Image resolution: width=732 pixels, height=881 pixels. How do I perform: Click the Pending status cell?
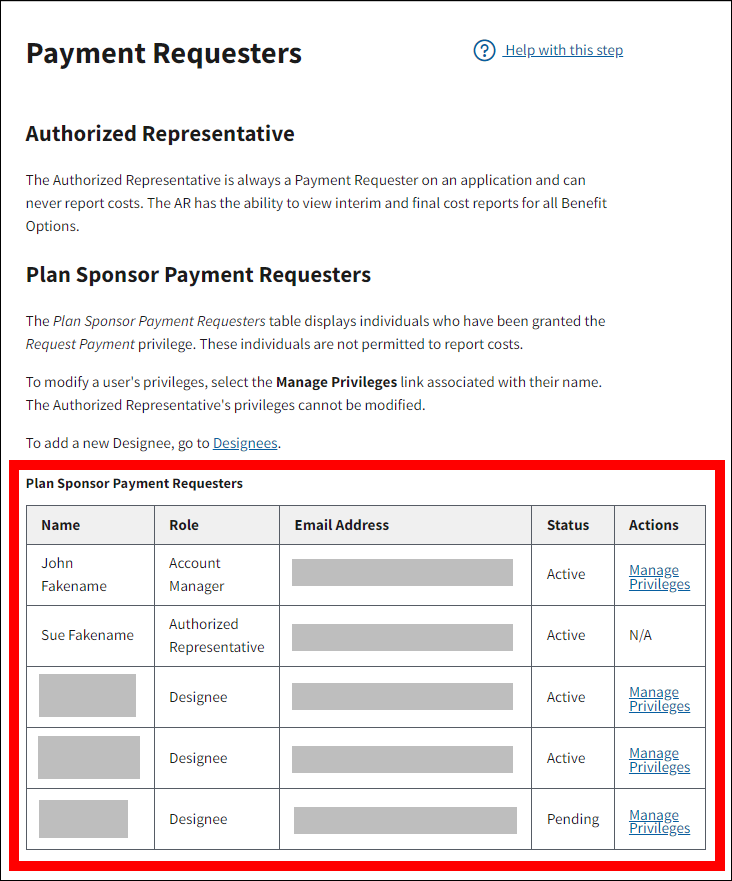click(573, 819)
